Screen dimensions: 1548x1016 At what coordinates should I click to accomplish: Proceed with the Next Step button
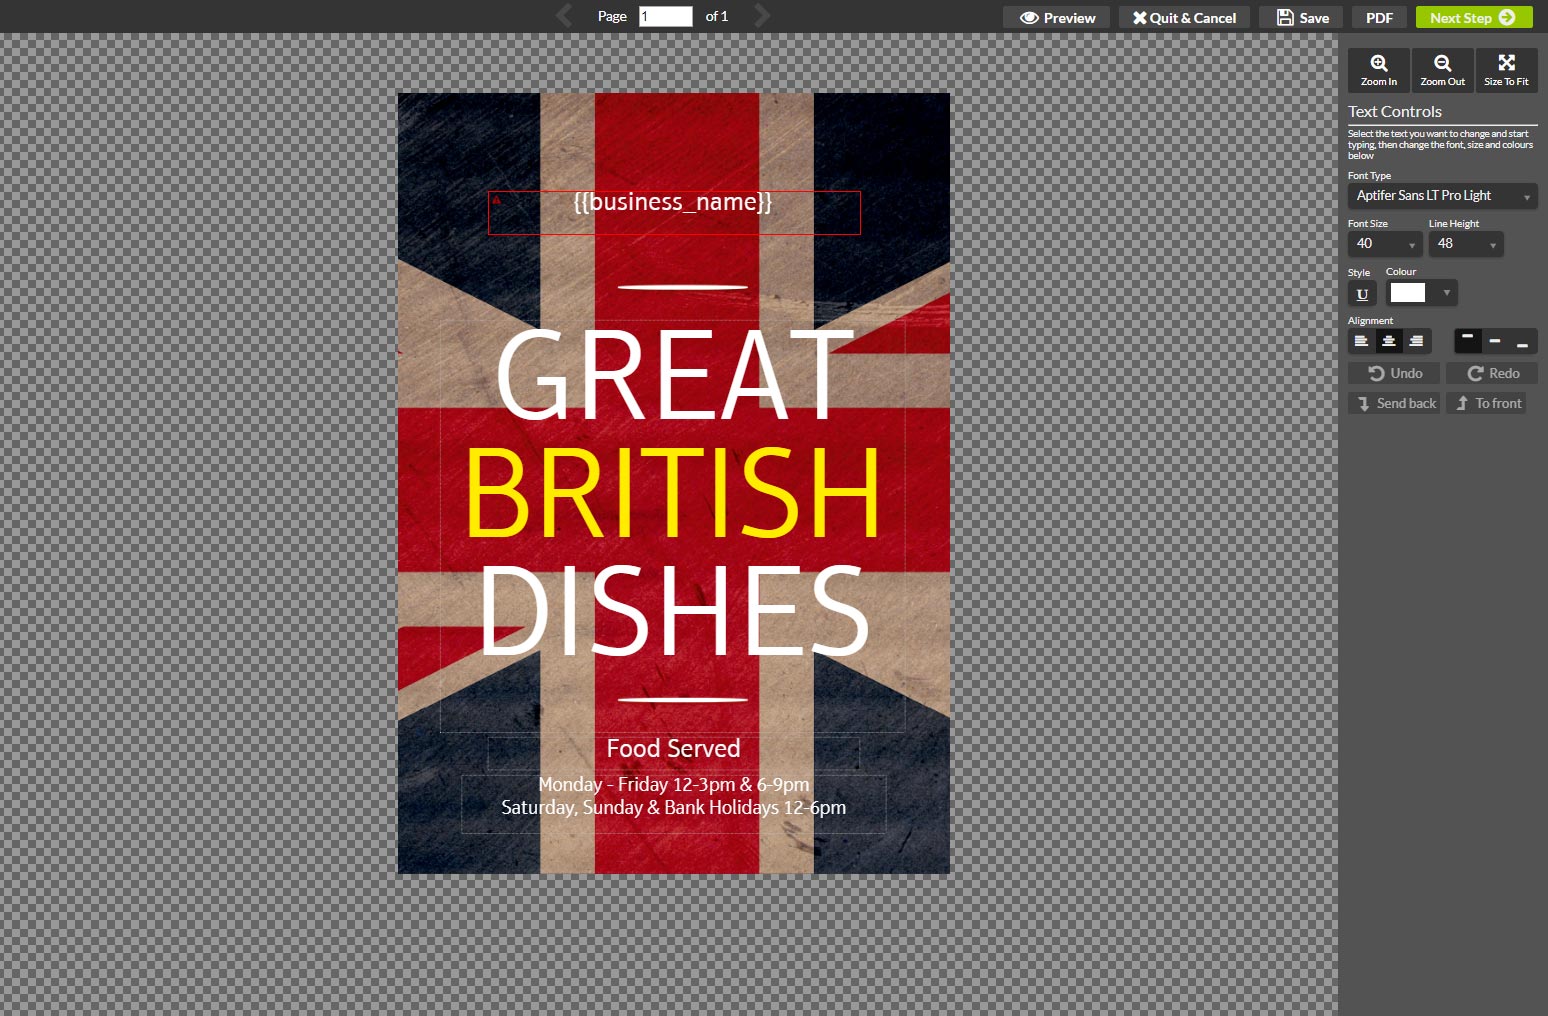click(1473, 18)
